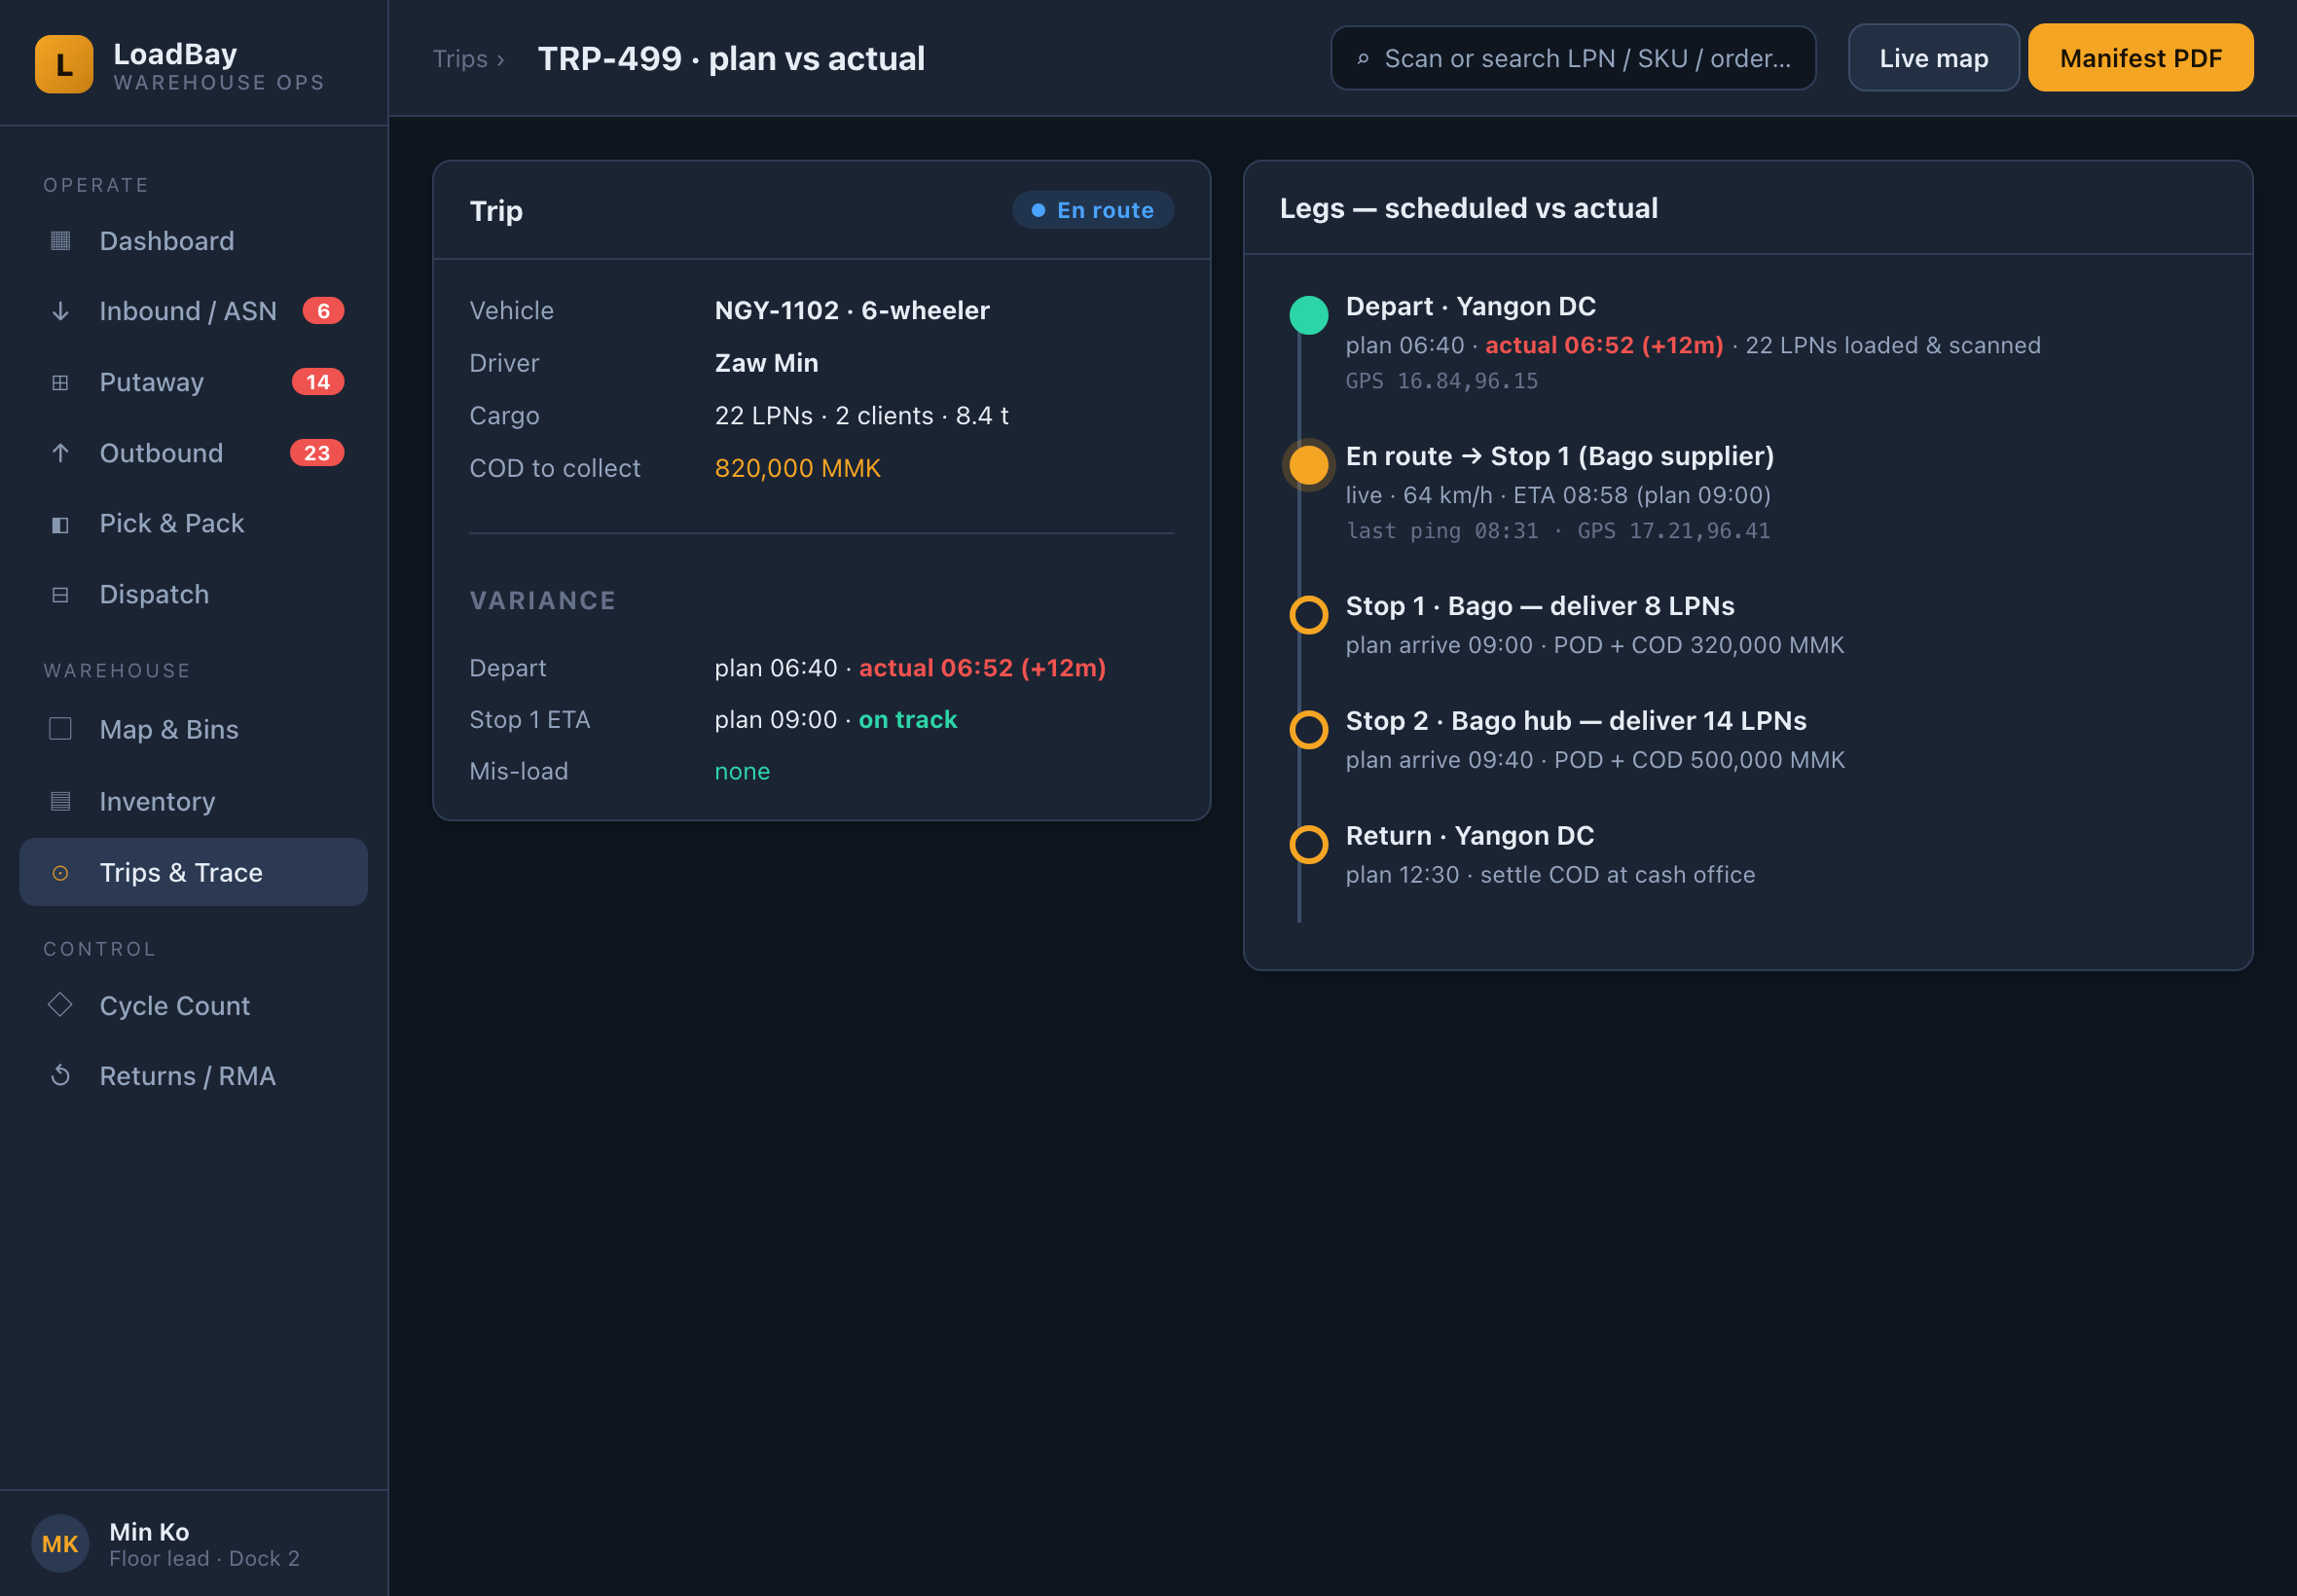Click last ping 08:31 GPS line
The height and width of the screenshot is (1596, 2297).
(x=1558, y=531)
